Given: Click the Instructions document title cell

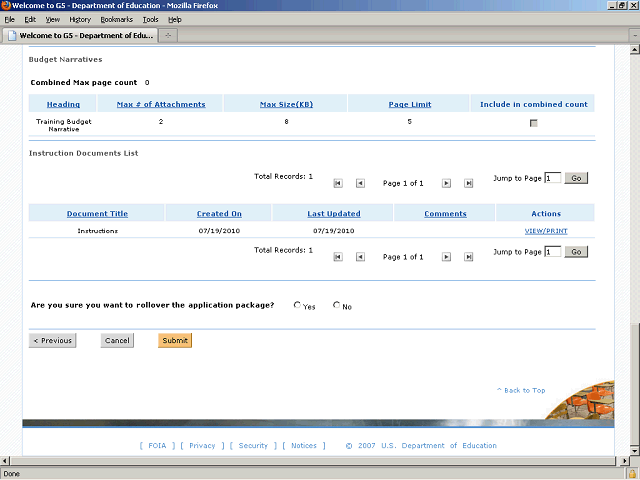Looking at the screenshot, I should pos(98,231).
